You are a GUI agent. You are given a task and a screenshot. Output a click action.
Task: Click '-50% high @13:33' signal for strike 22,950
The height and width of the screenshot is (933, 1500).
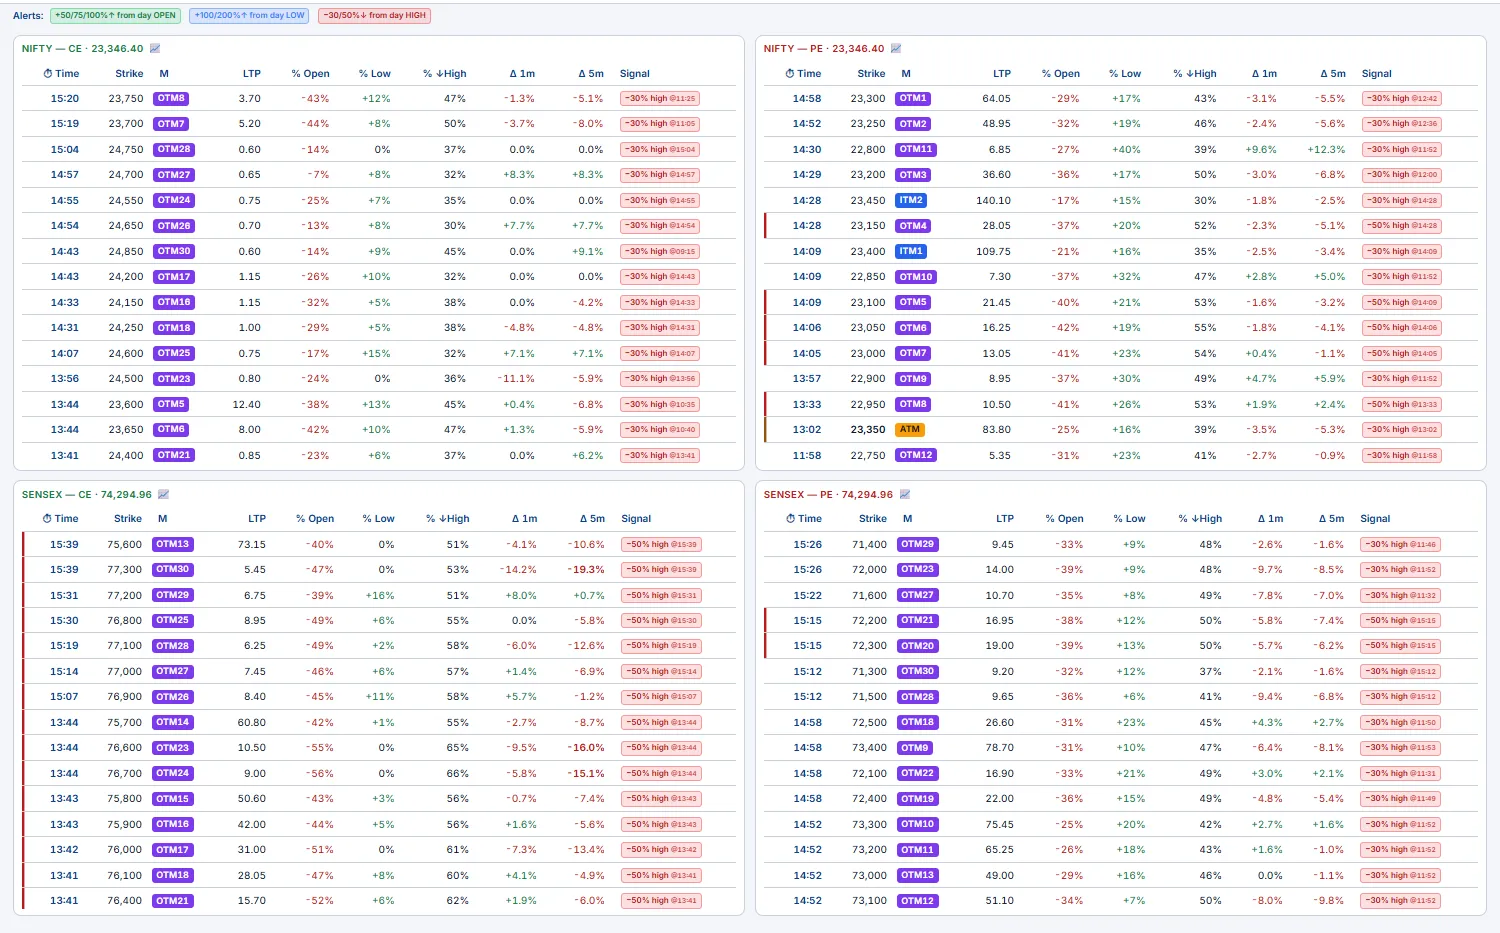pos(1402,404)
